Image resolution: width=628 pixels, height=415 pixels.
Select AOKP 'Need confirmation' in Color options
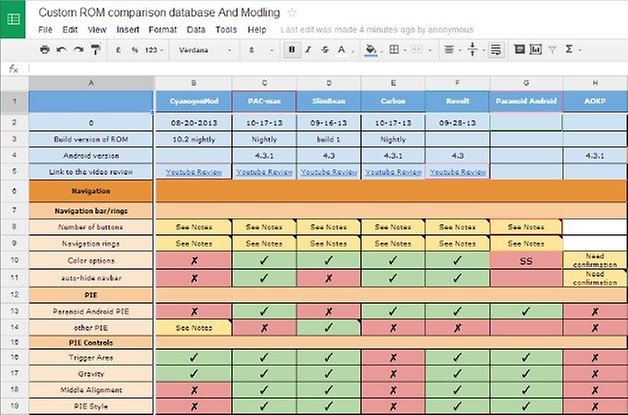(x=595, y=260)
